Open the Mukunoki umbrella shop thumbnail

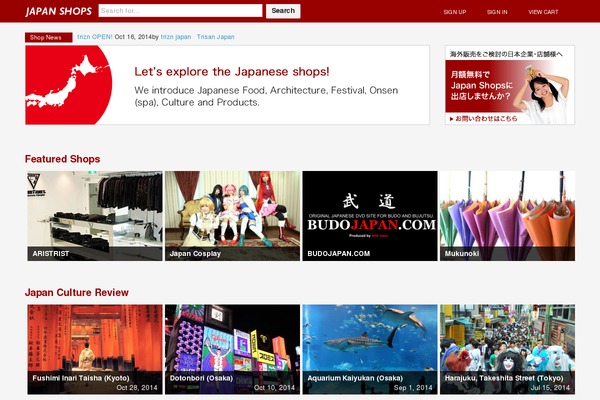pos(507,216)
